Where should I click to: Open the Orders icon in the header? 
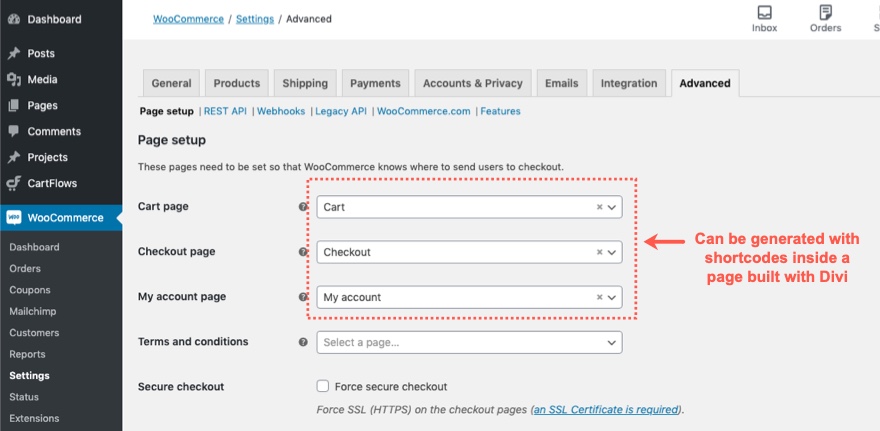(825, 13)
